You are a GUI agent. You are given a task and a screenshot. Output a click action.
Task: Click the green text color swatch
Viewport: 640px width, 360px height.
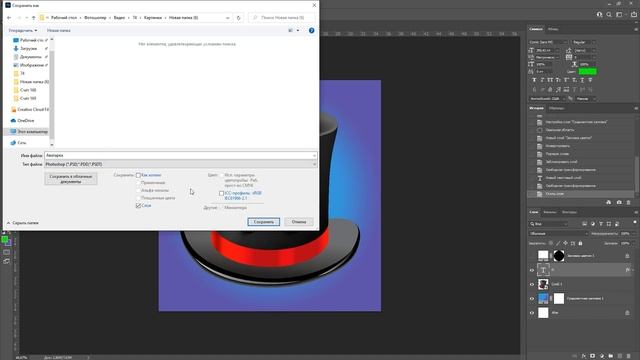588,71
